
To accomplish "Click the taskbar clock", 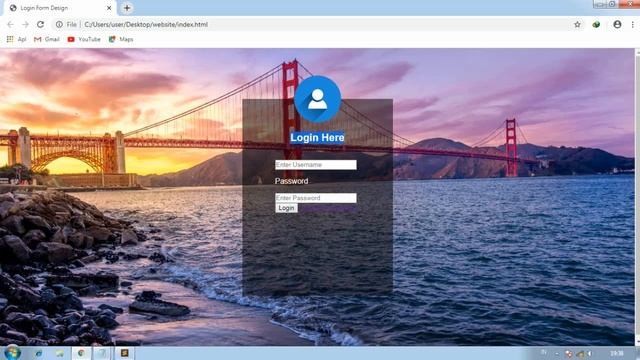I will [x=617, y=353].
